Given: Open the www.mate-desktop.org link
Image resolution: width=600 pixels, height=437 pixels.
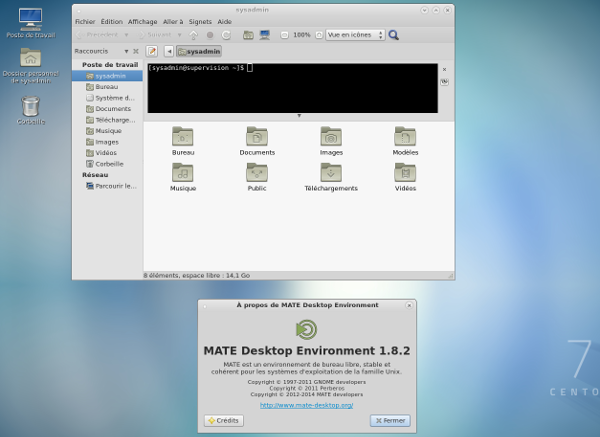Looking at the screenshot, I should tap(307, 405).
